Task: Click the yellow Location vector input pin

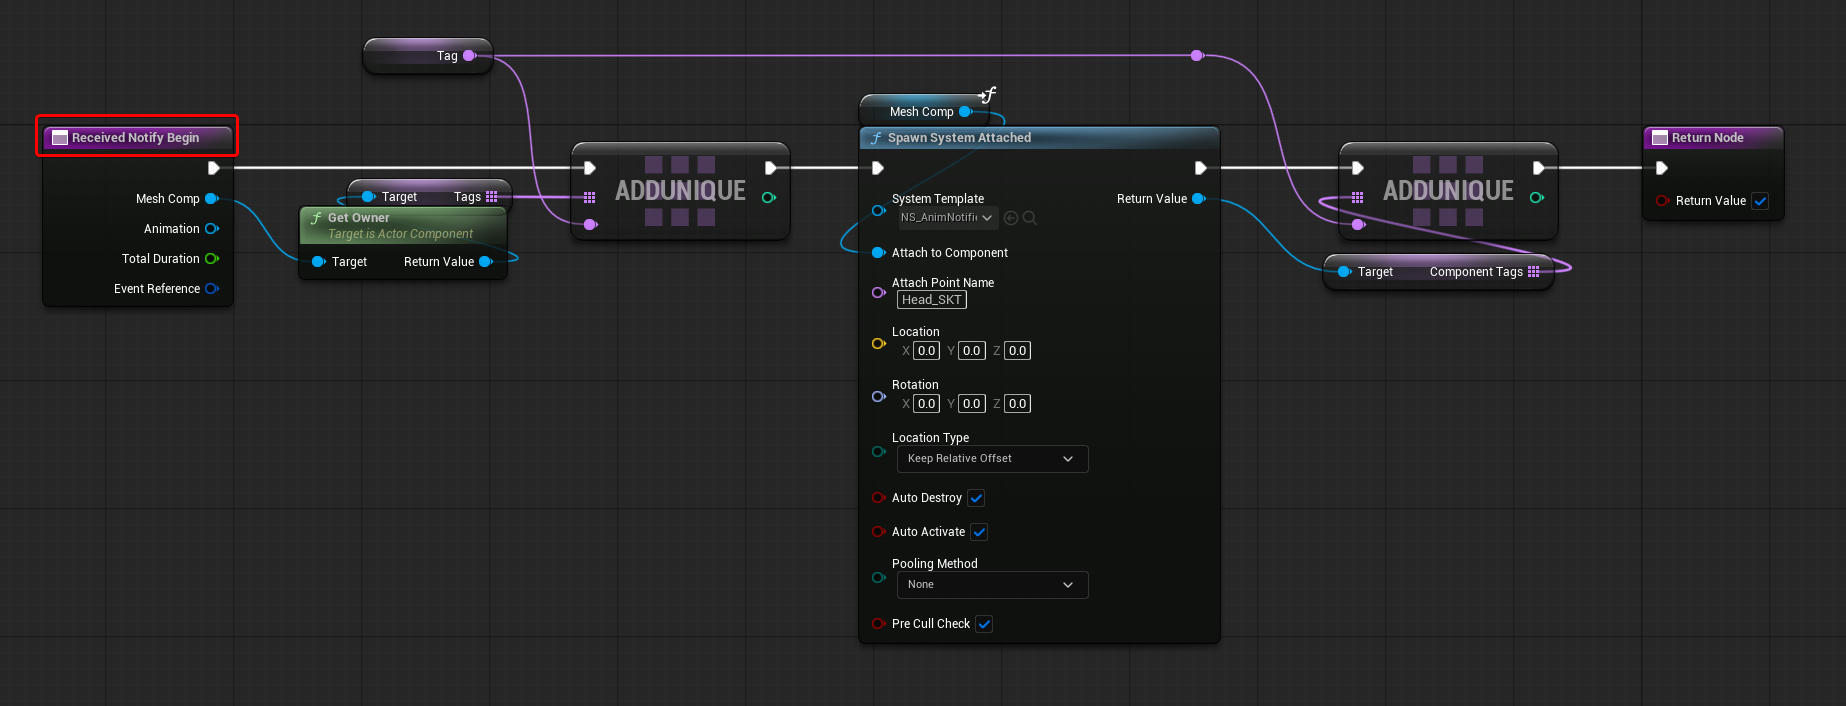Action: tap(878, 343)
